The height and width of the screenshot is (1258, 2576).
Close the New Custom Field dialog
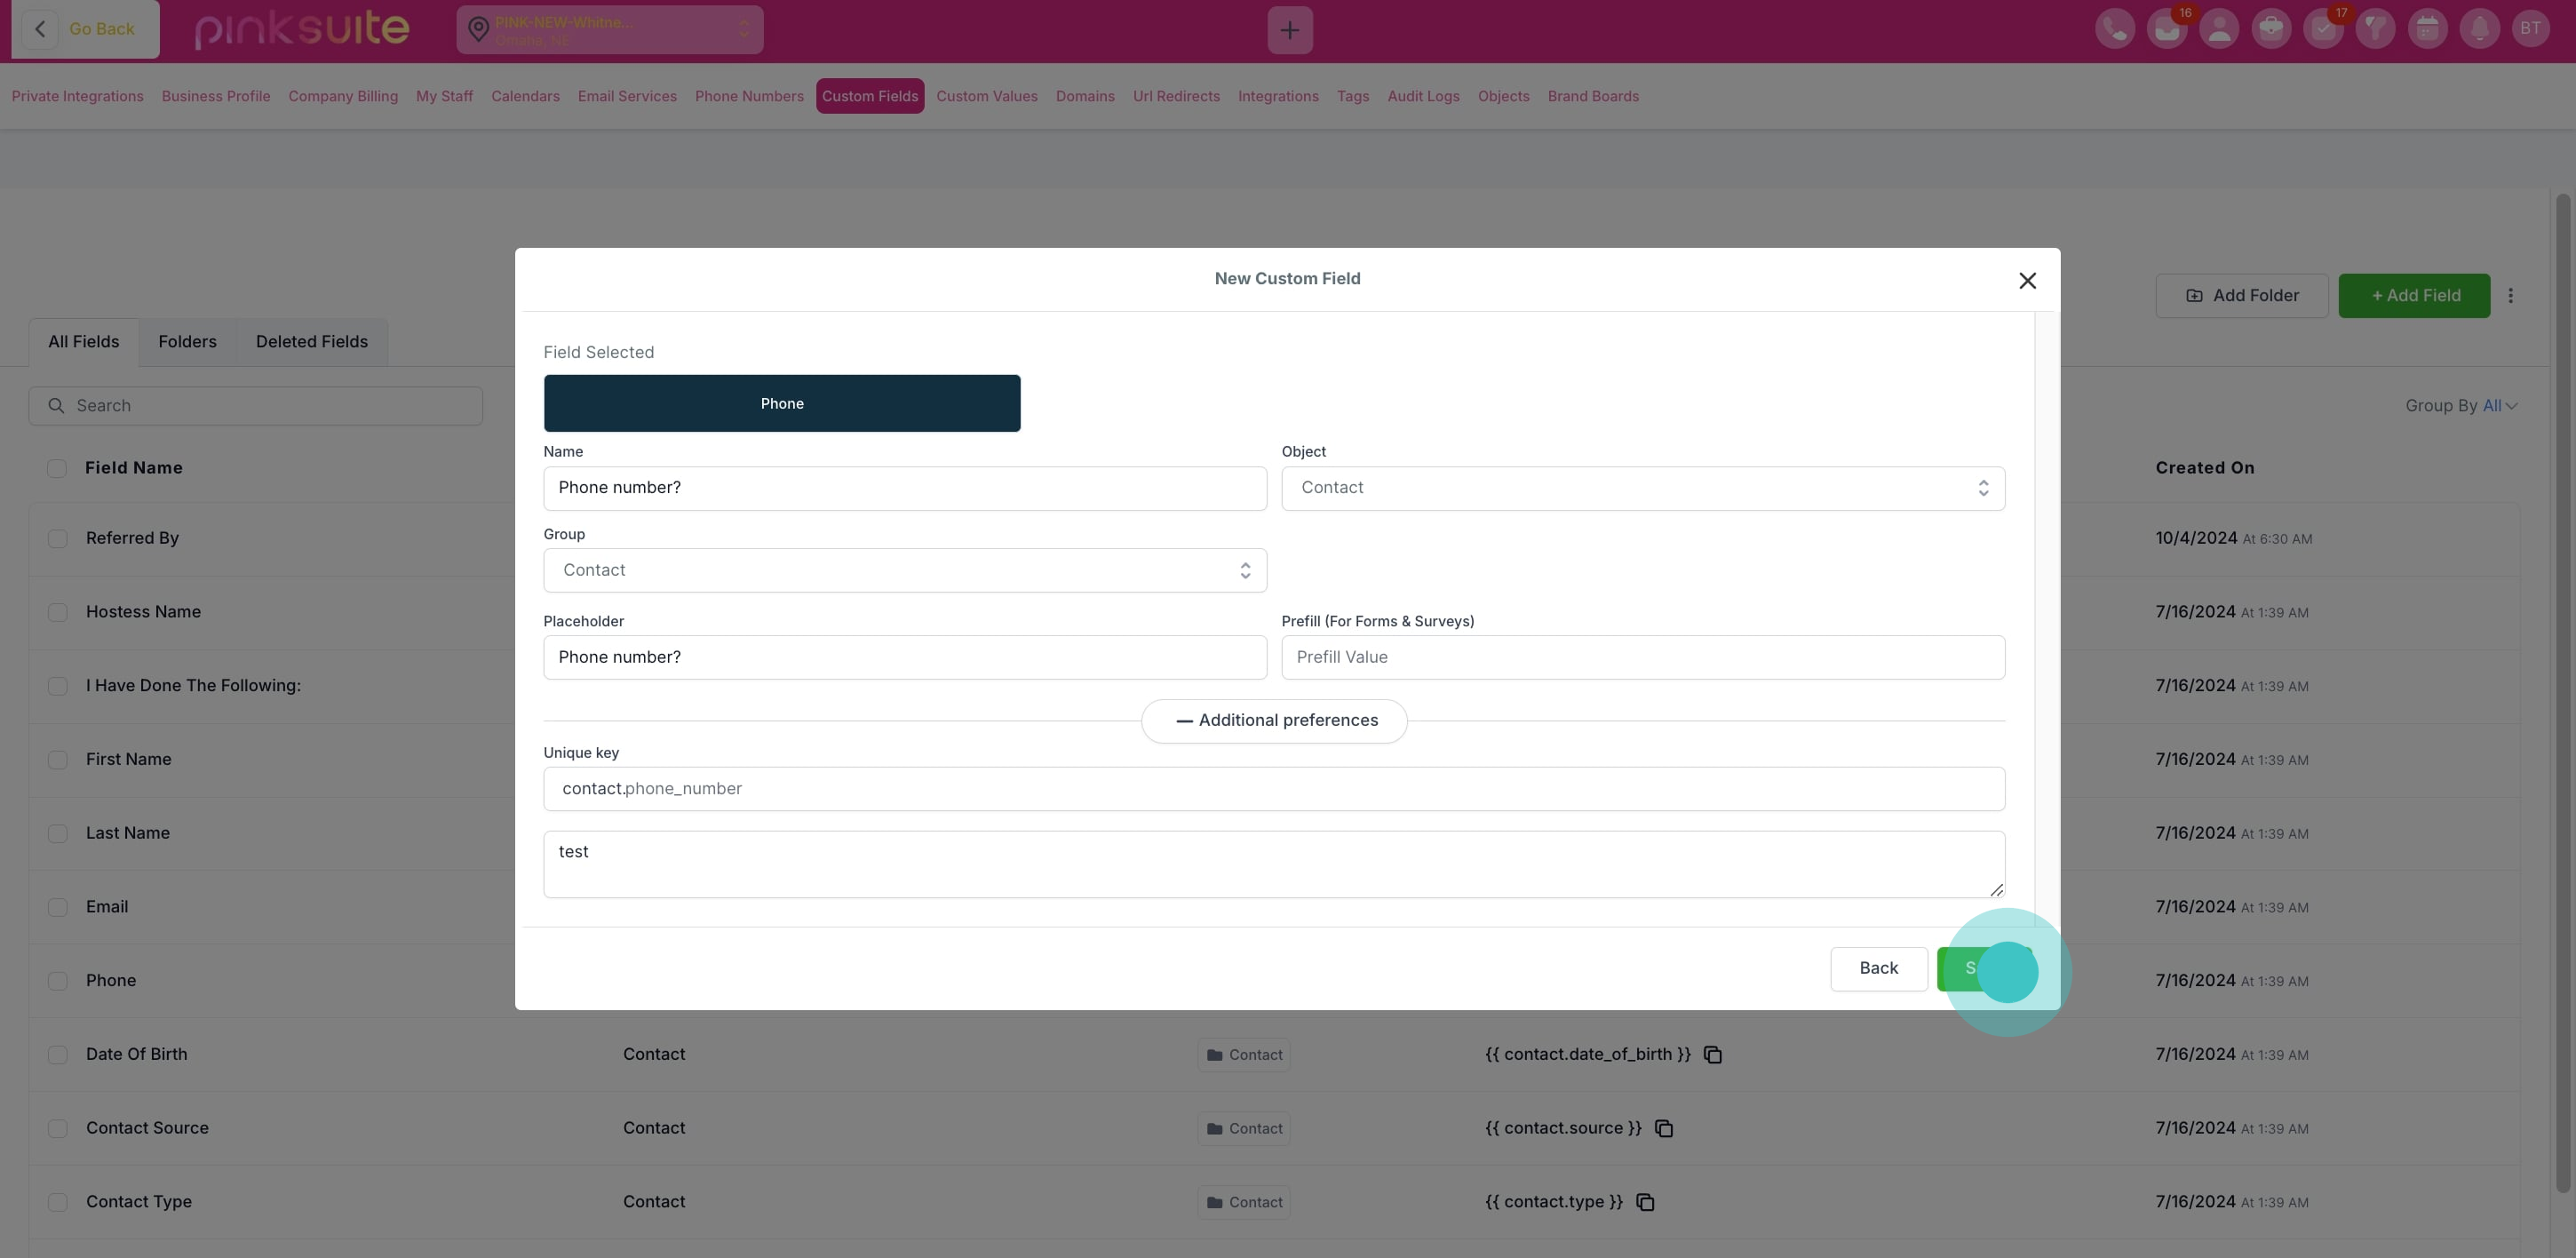point(2026,281)
